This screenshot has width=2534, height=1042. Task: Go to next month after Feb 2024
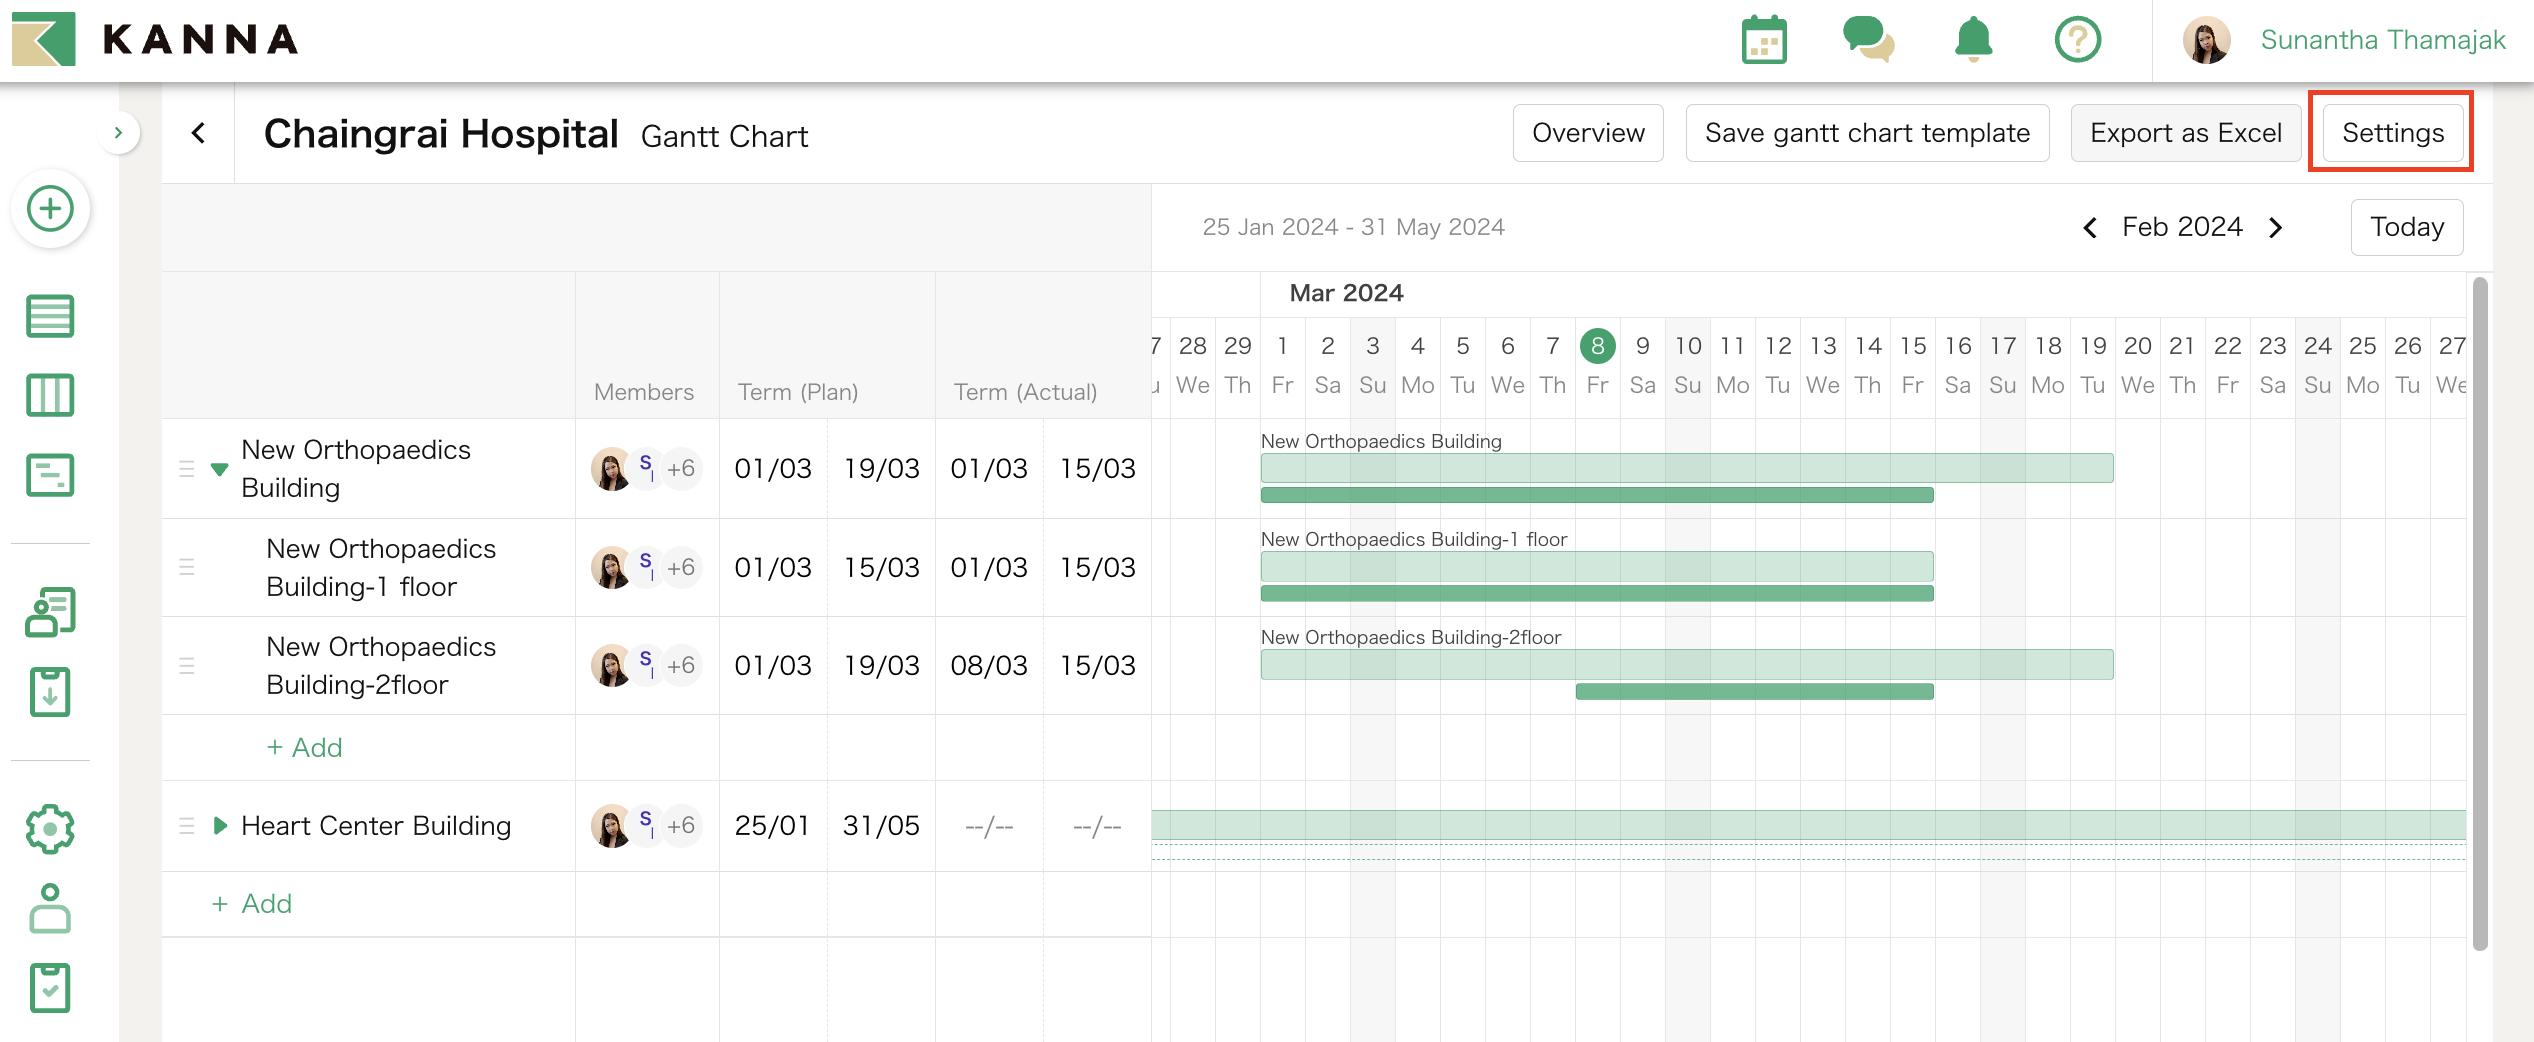(x=2276, y=228)
